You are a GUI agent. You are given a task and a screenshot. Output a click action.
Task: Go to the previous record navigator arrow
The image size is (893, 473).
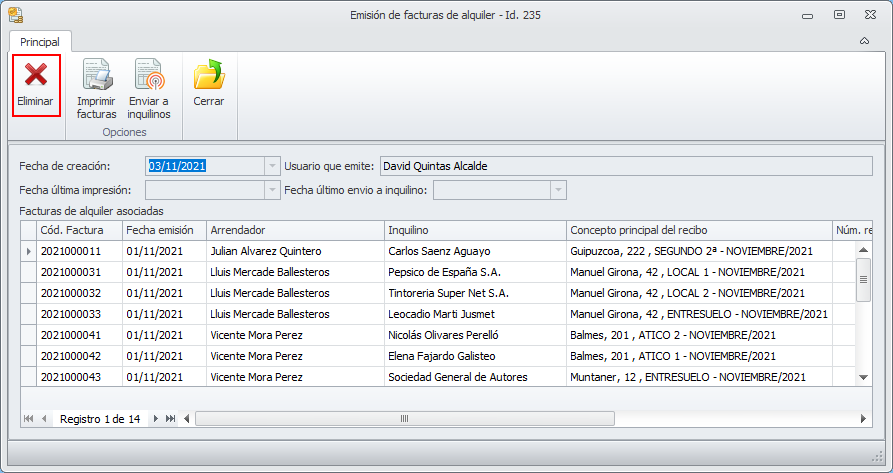[x=44, y=418]
